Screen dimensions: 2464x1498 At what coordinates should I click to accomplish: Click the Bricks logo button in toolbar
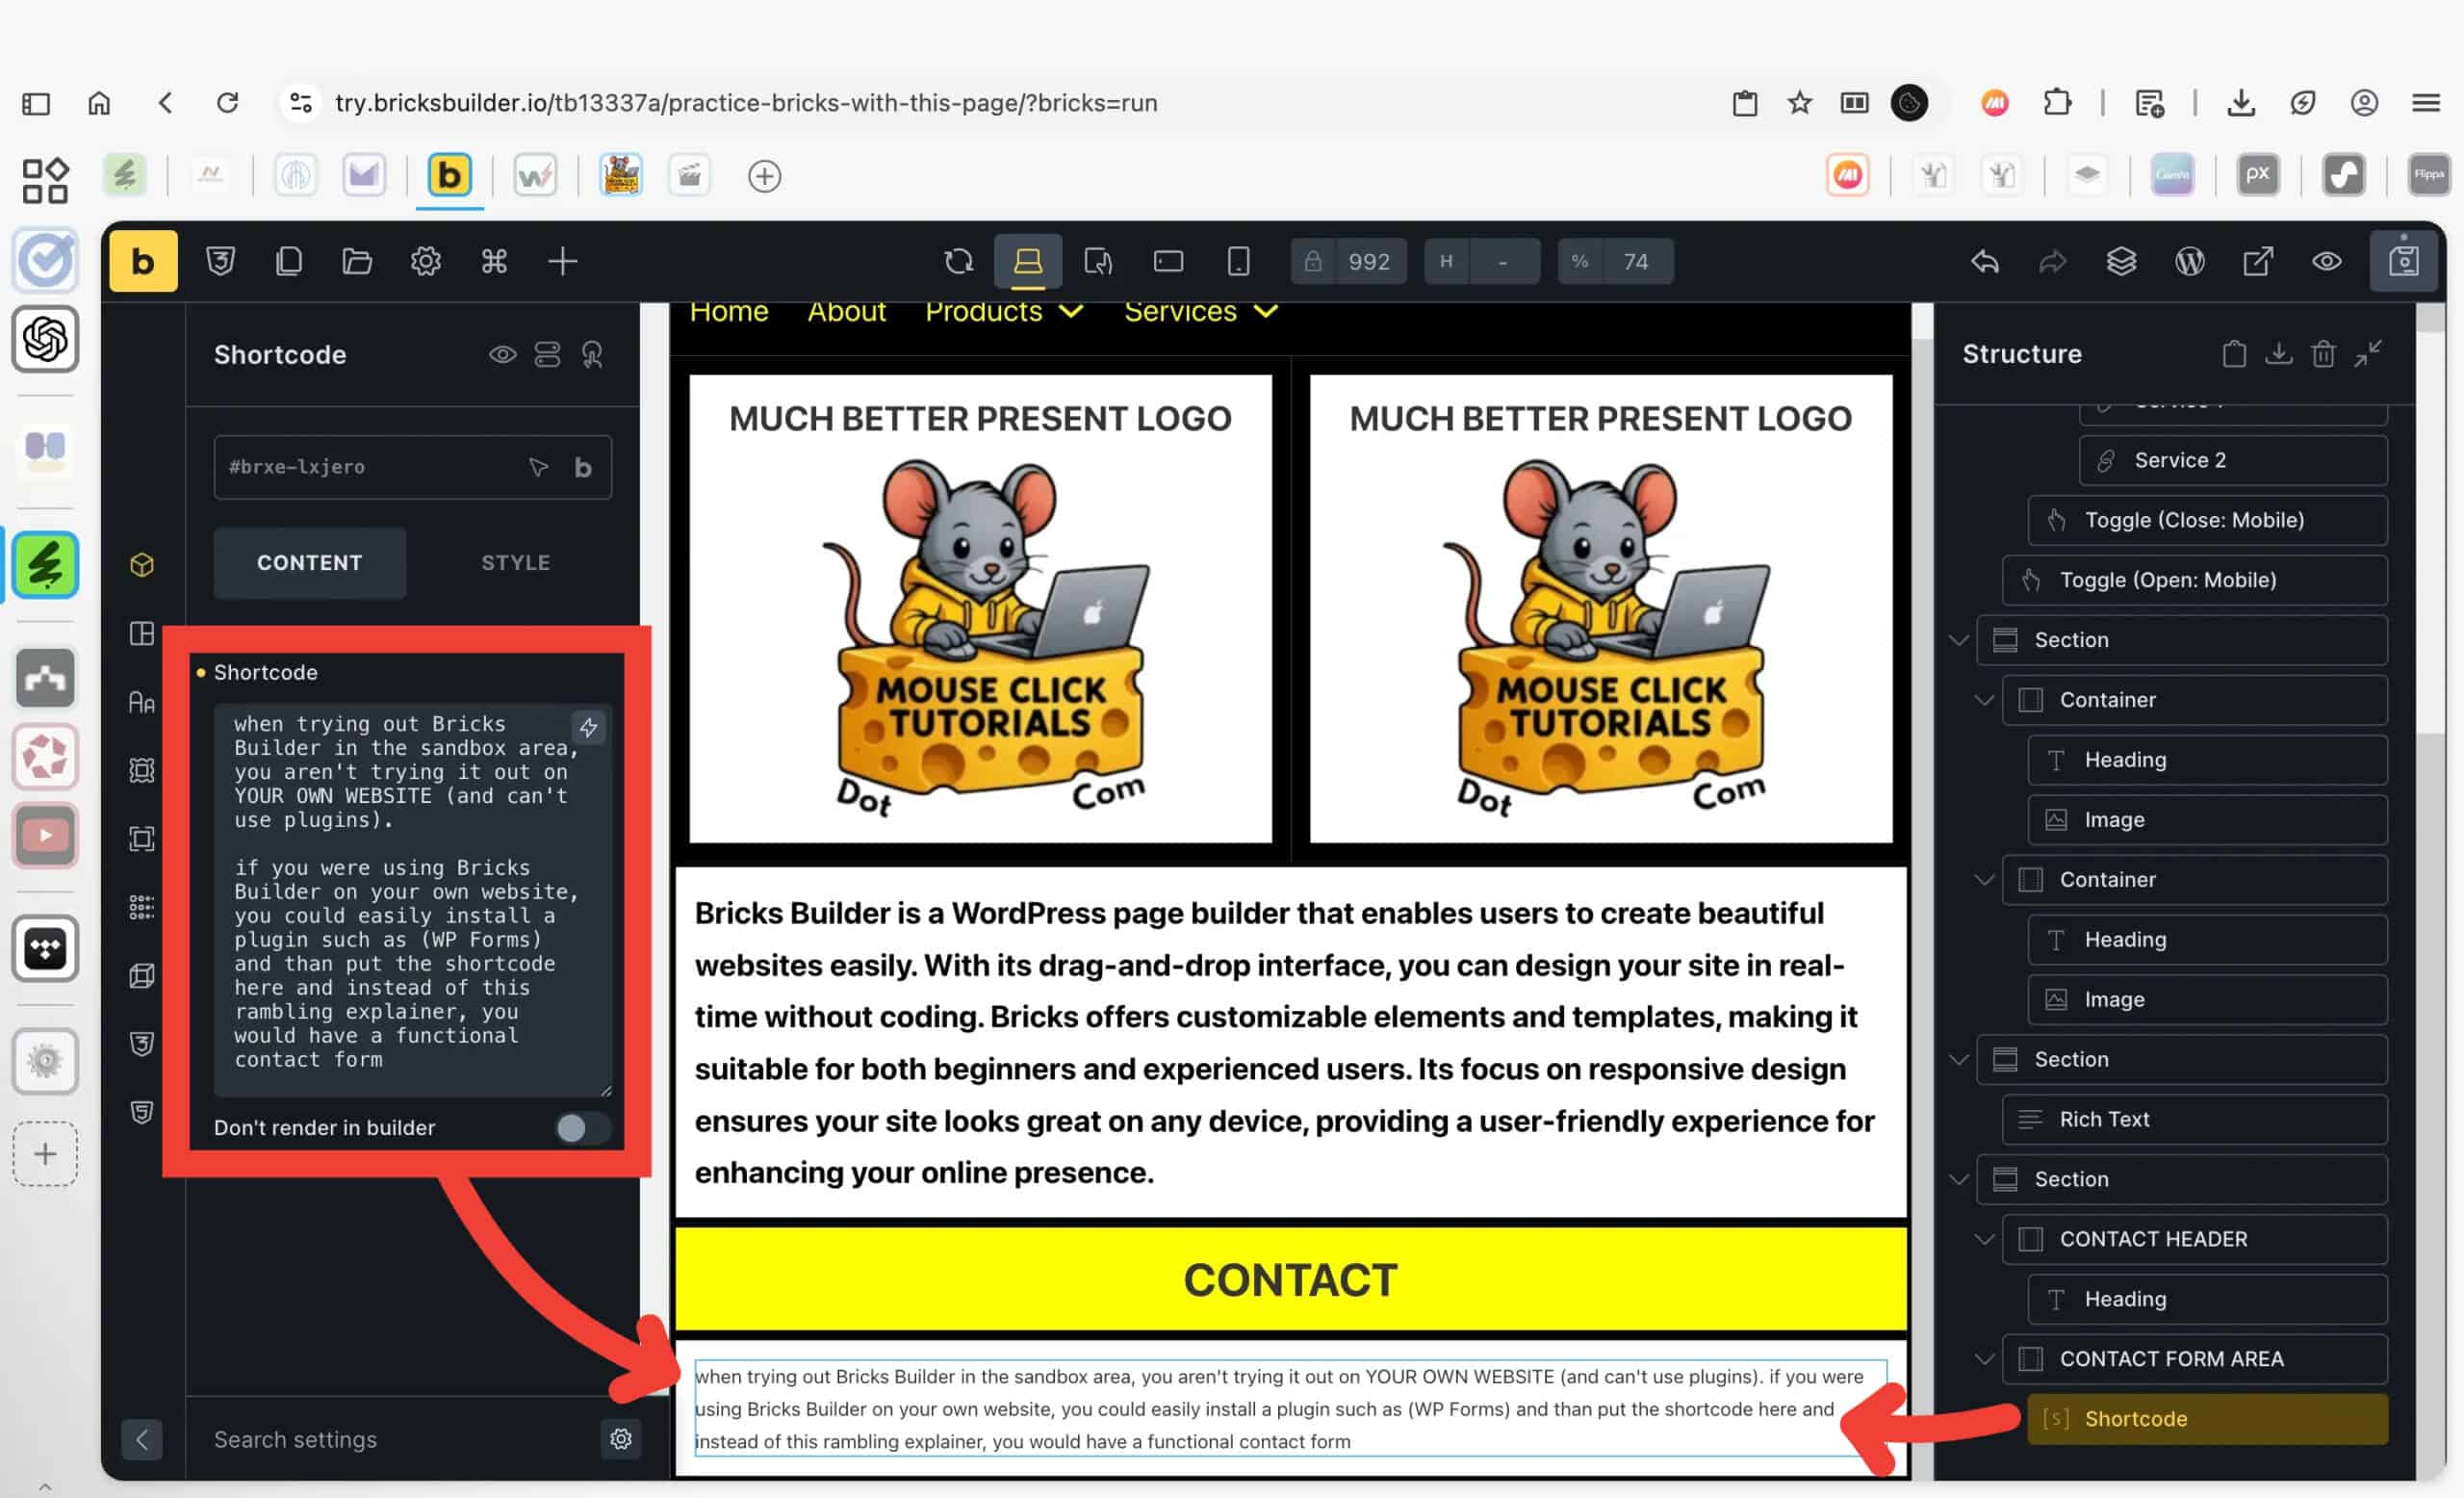click(143, 262)
